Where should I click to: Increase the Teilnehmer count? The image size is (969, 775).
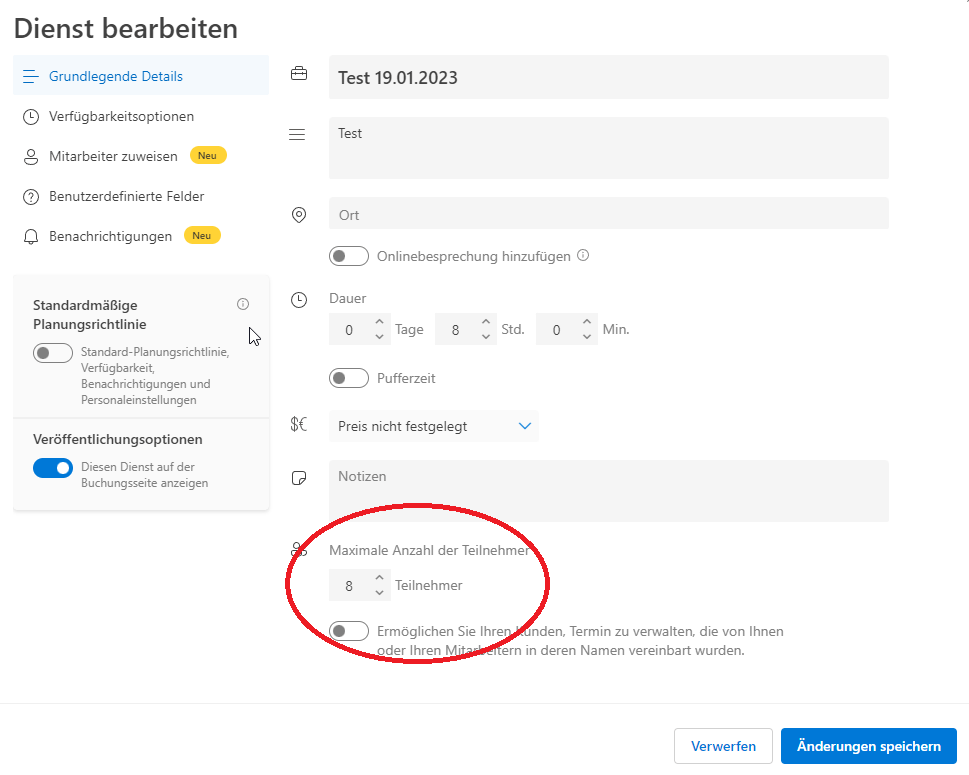point(379,578)
